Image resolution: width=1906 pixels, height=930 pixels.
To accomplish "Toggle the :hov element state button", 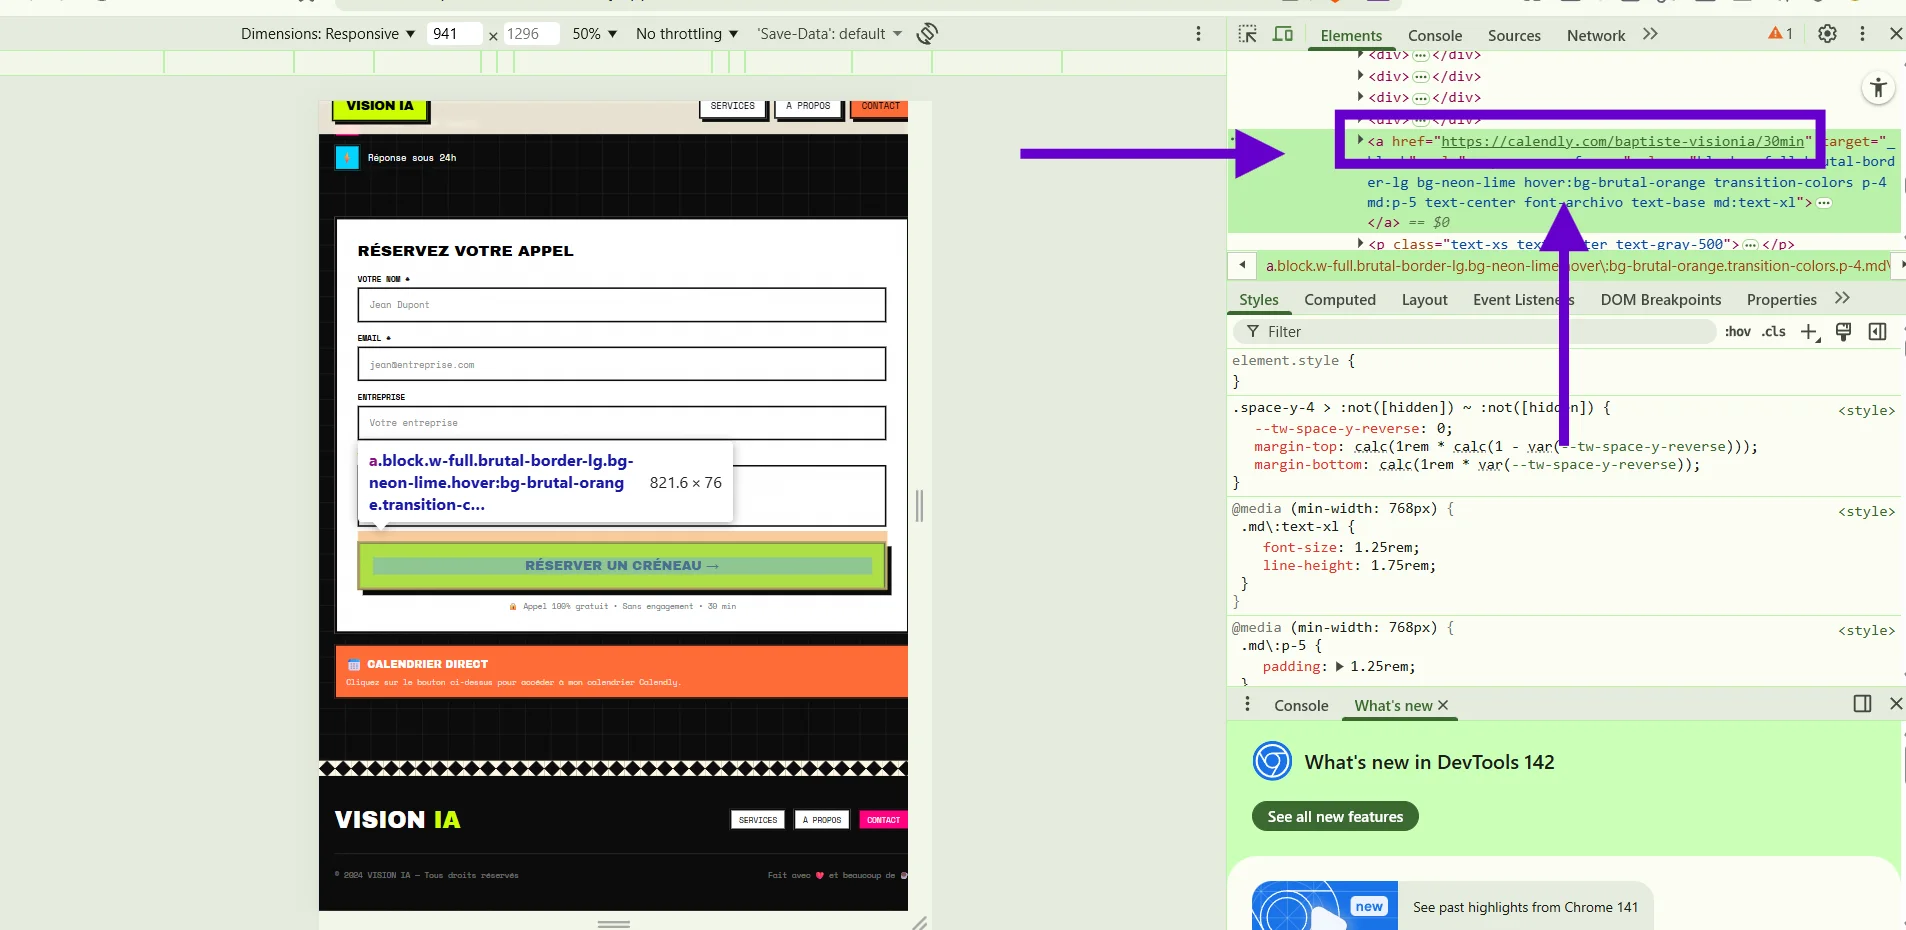I will (x=1738, y=332).
